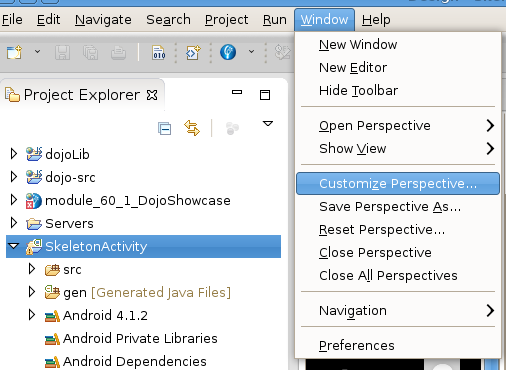Image resolution: width=506 pixels, height=370 pixels.
Task: Expand the module_60_1_DojoShowcase project
Action: 14,200
